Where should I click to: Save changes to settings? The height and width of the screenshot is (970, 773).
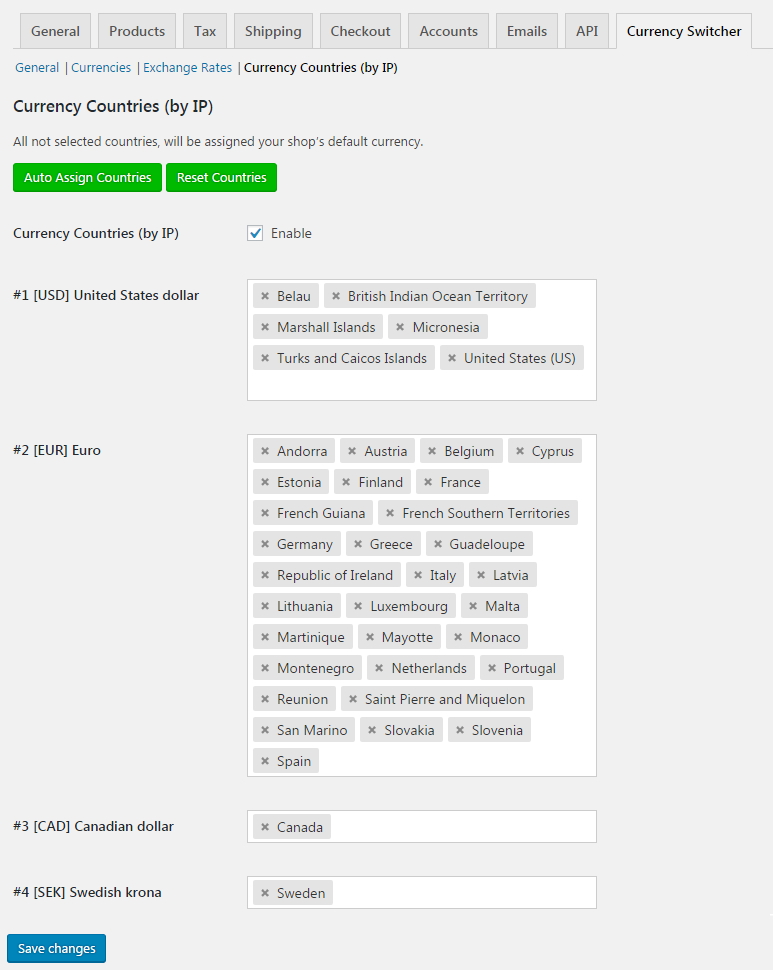point(57,948)
